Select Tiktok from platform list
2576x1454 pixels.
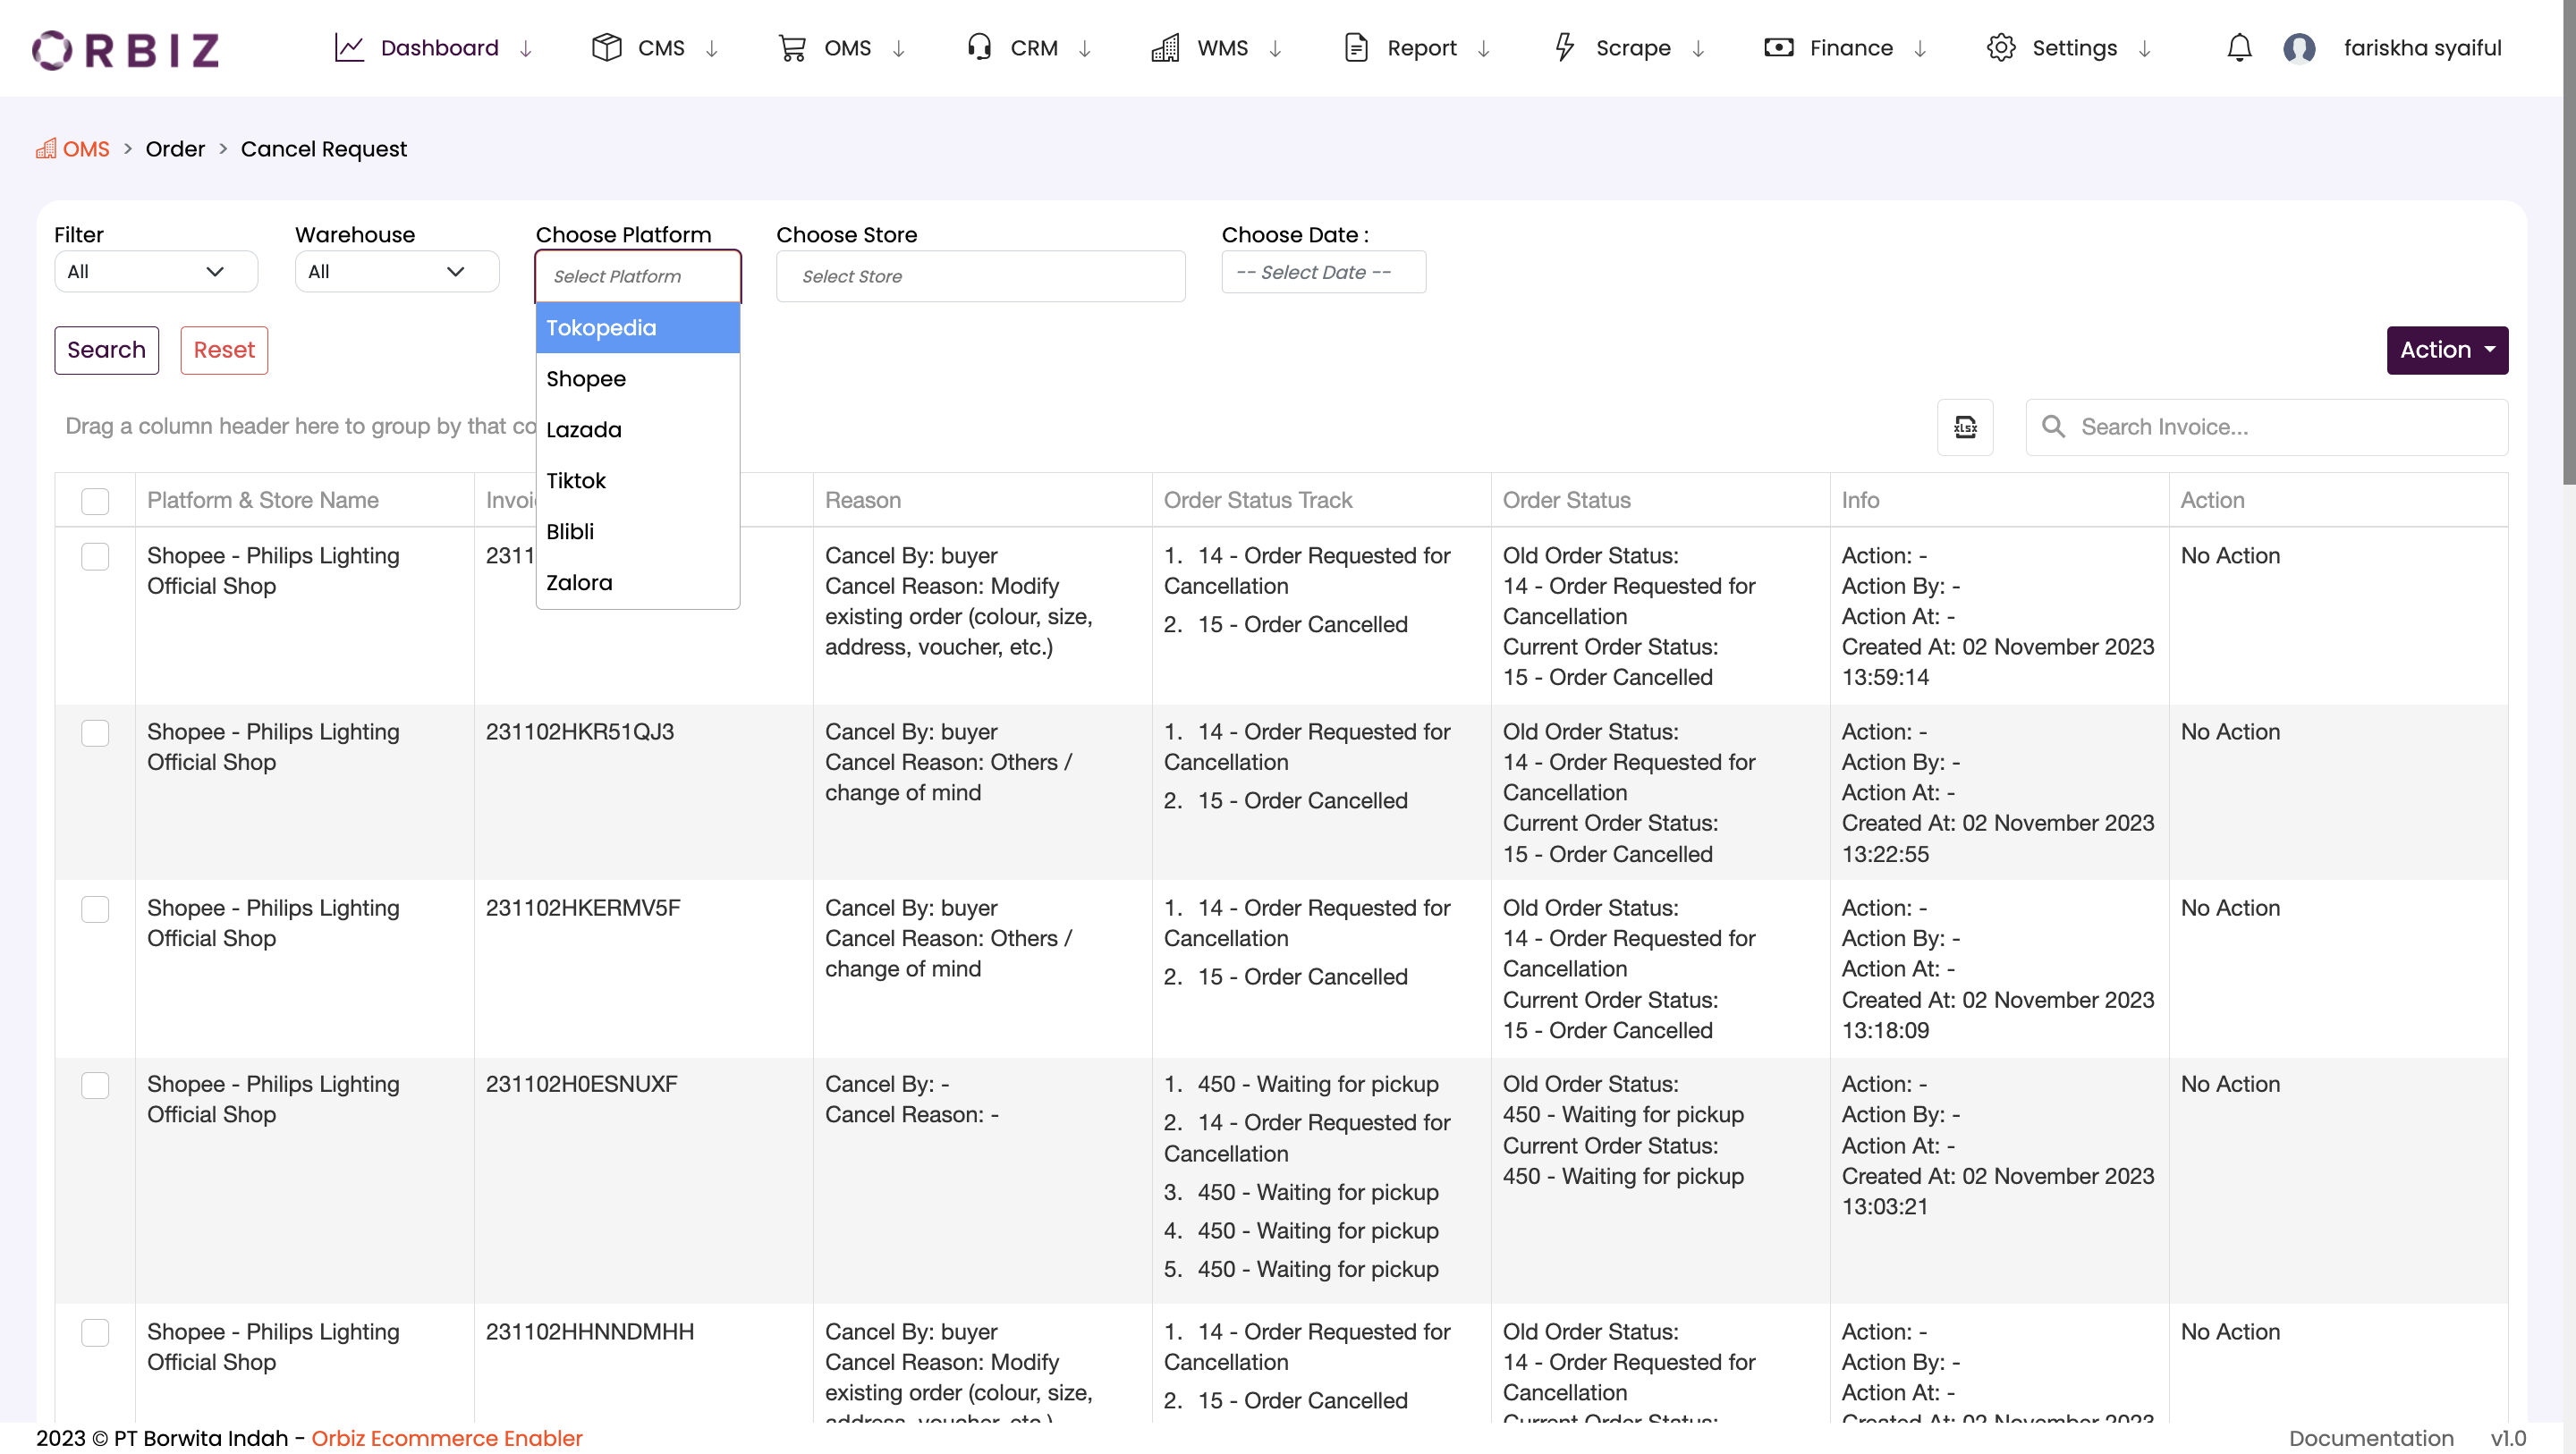pos(638,481)
